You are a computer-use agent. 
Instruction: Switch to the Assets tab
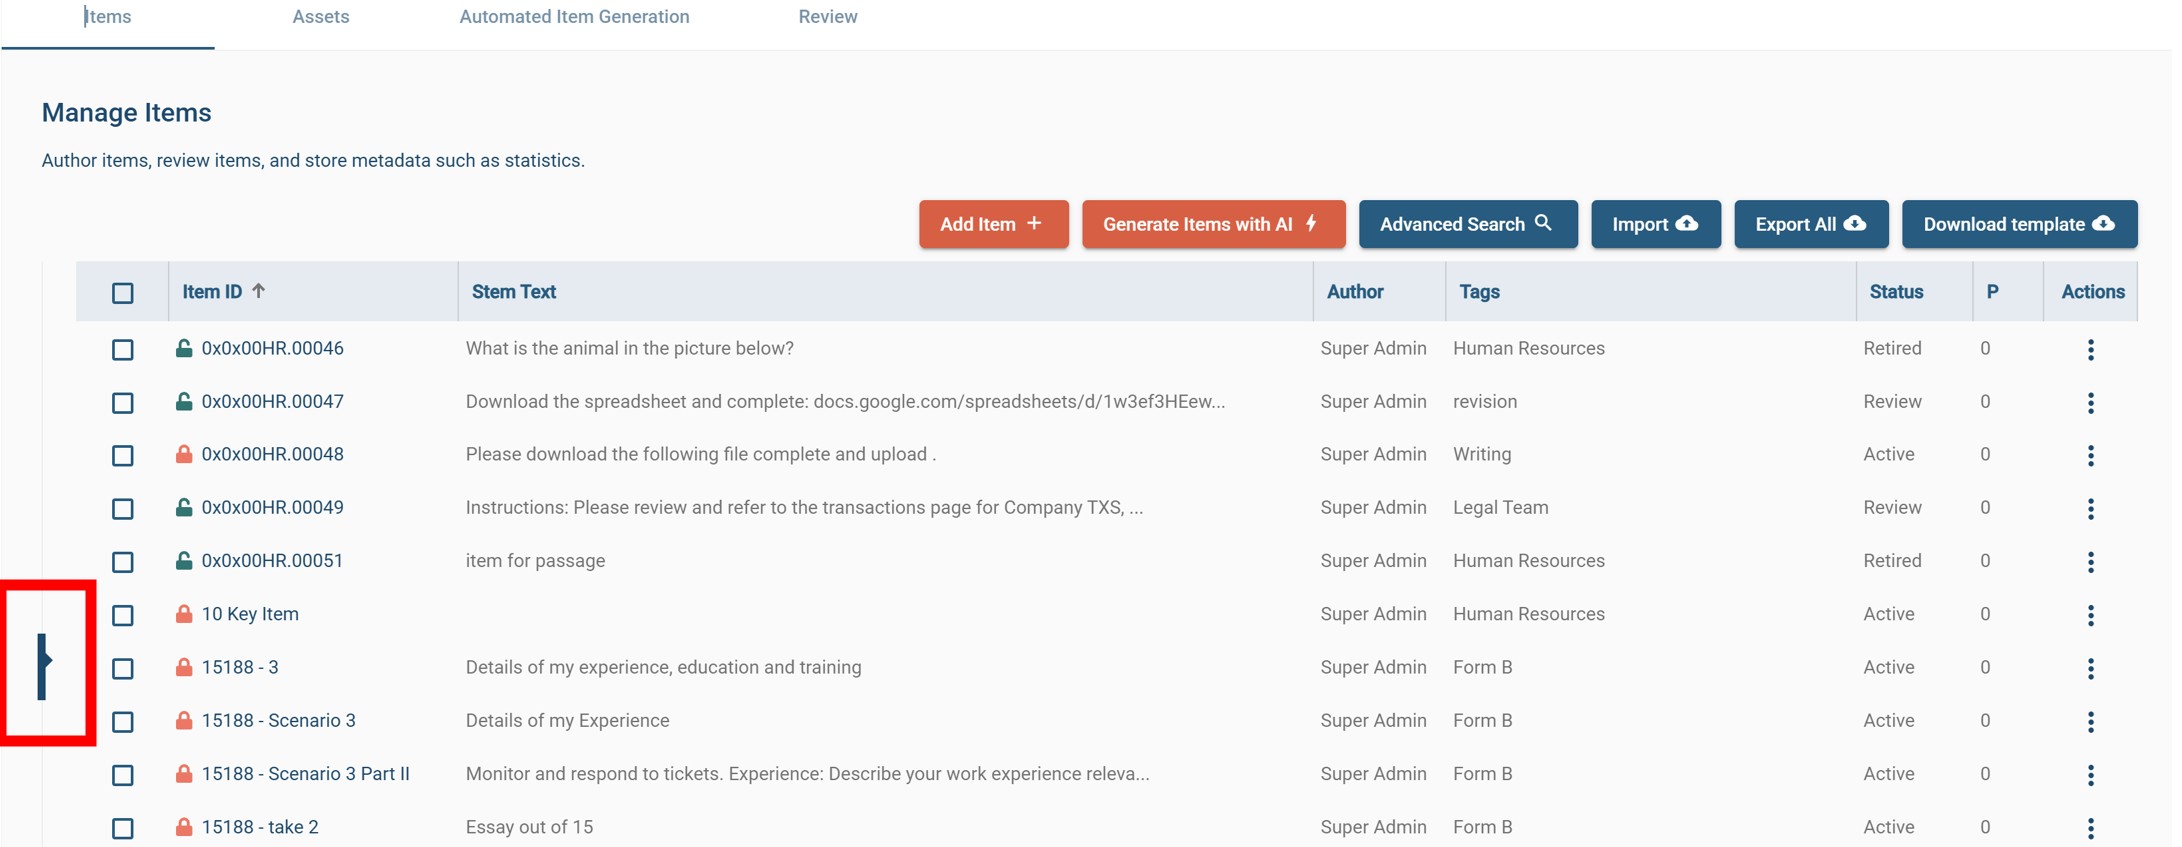point(321,17)
